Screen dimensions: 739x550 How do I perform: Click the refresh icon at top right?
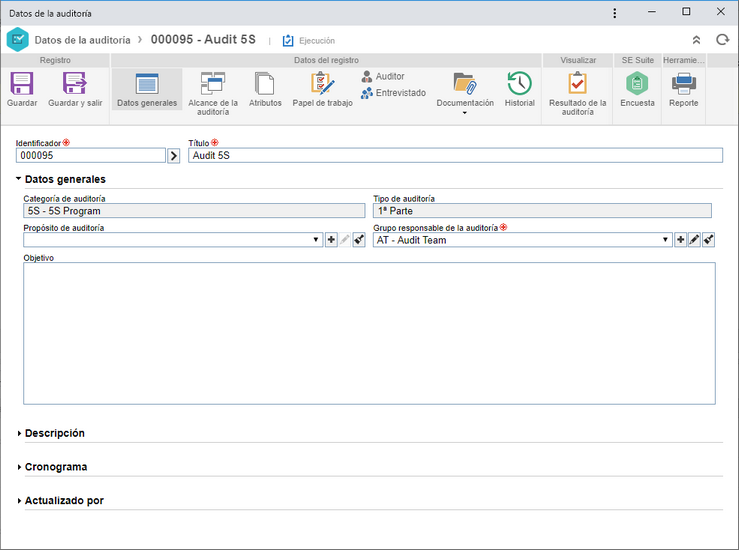(722, 40)
